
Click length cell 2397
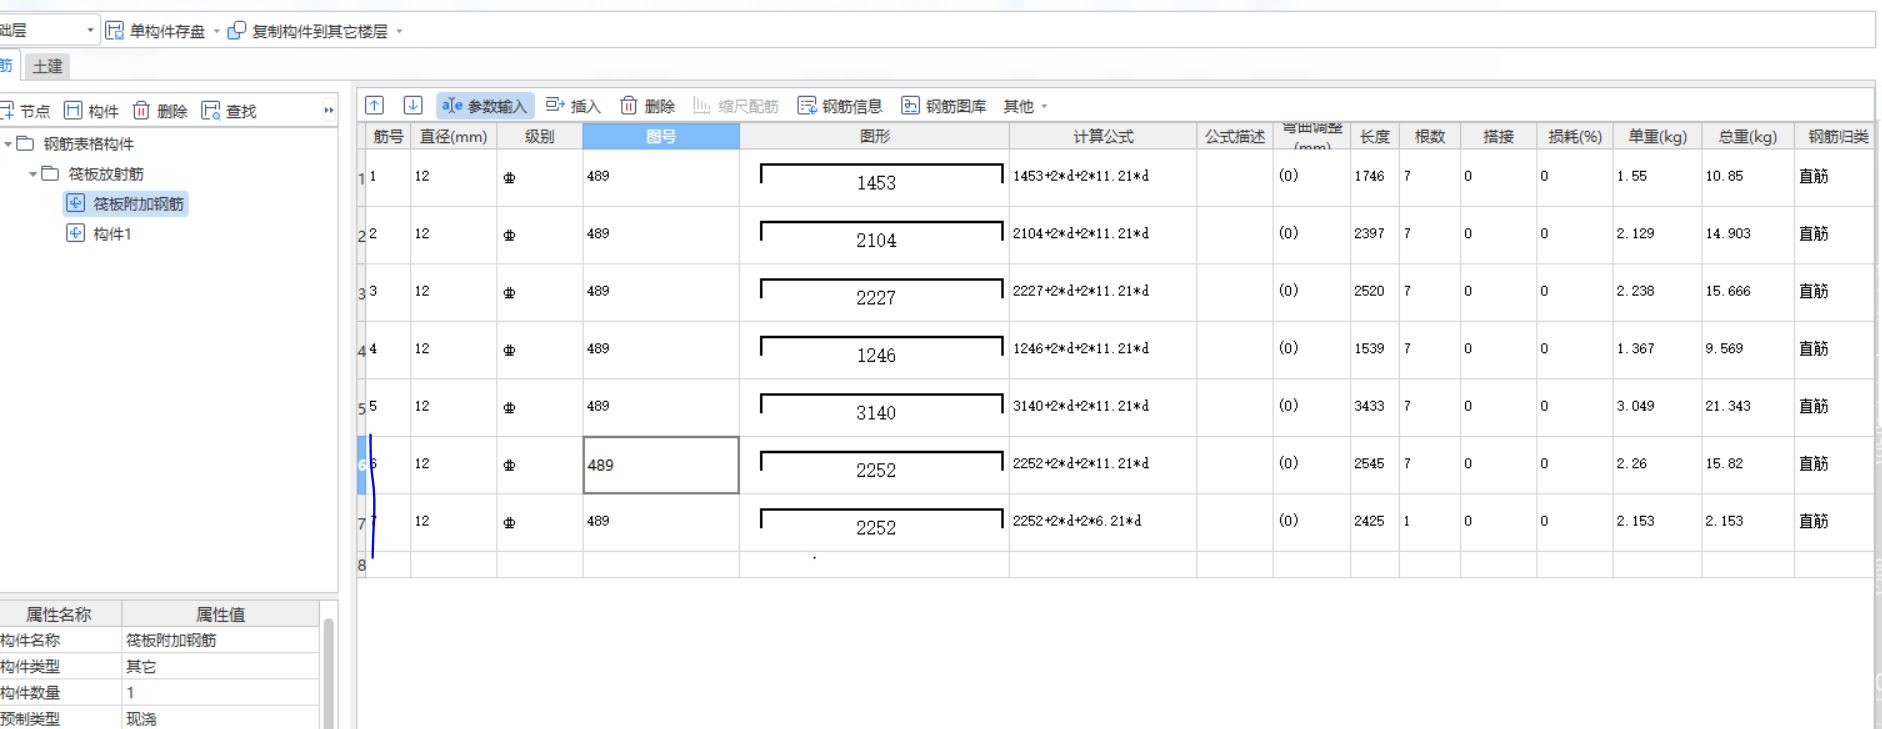click(1374, 235)
